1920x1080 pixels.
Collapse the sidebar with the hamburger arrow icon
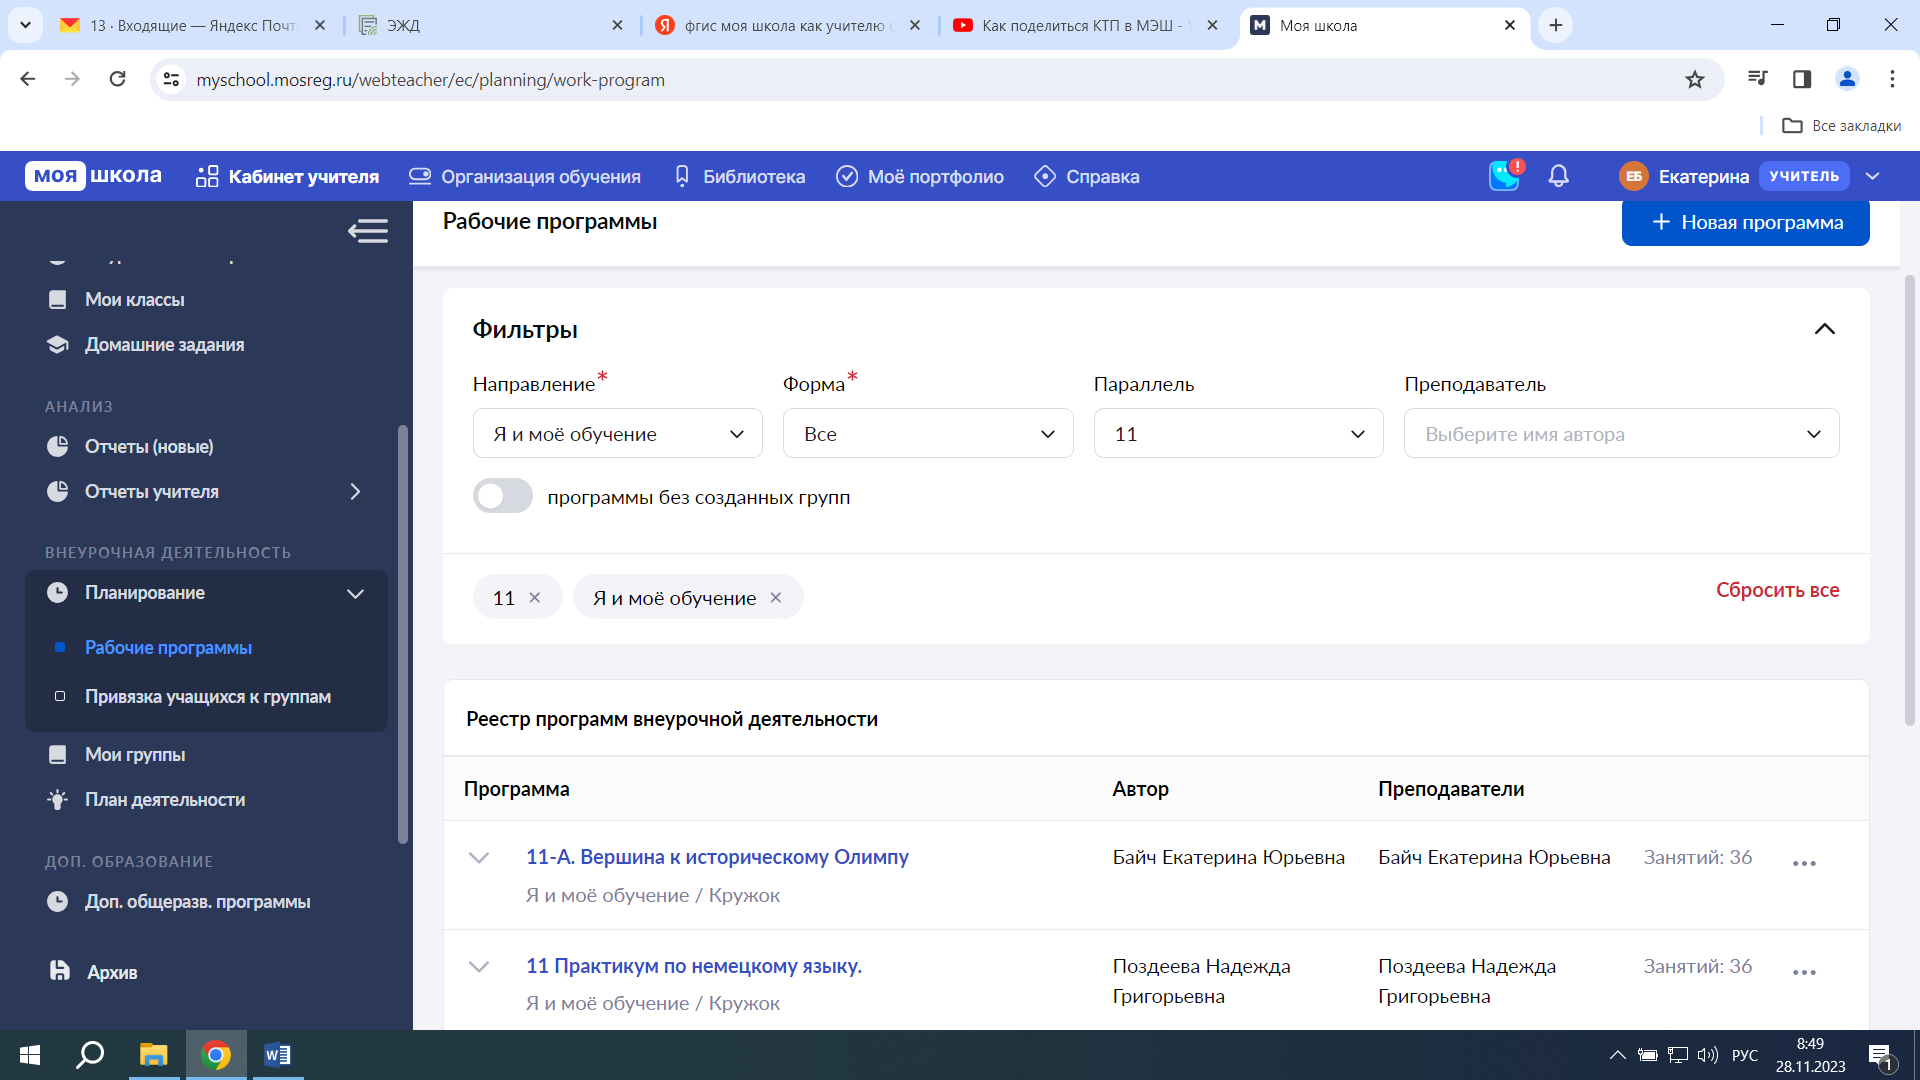pyautogui.click(x=368, y=231)
